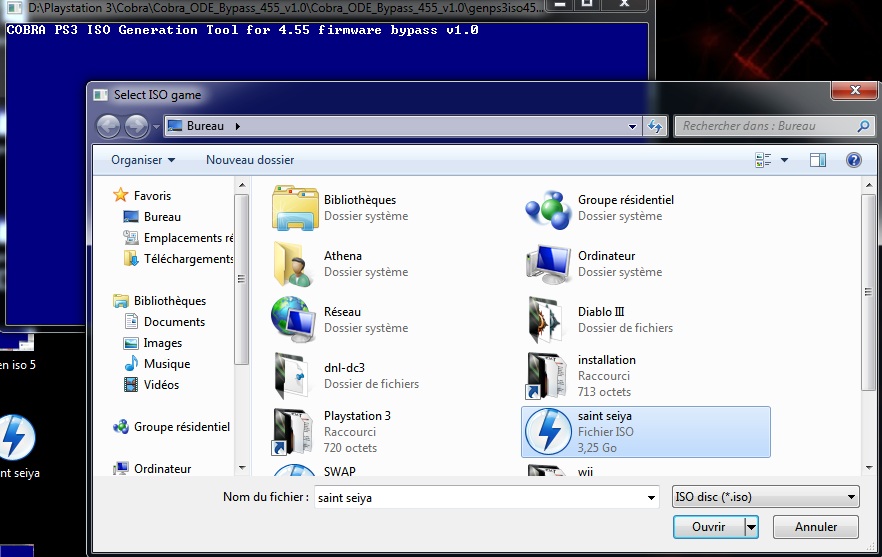The height and width of the screenshot is (557, 882).
Task: Open the Organiser menu
Action: tap(143, 160)
